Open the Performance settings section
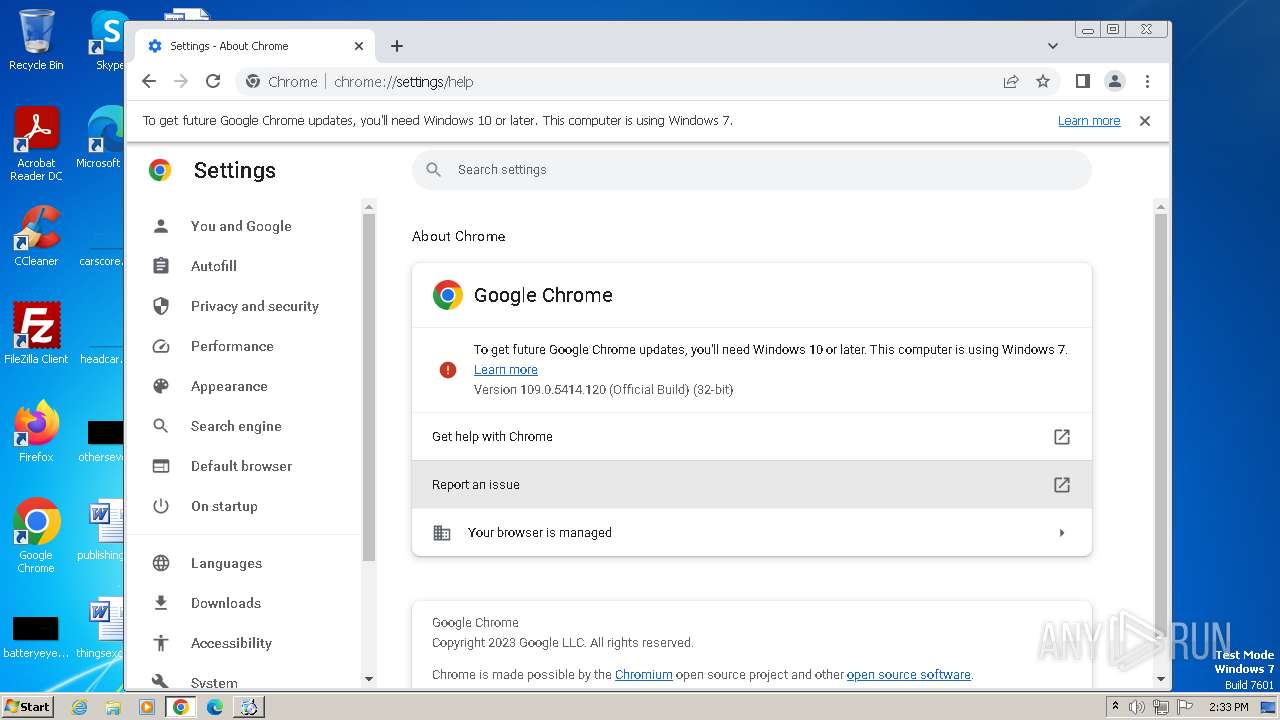1280x720 pixels. tap(232, 346)
